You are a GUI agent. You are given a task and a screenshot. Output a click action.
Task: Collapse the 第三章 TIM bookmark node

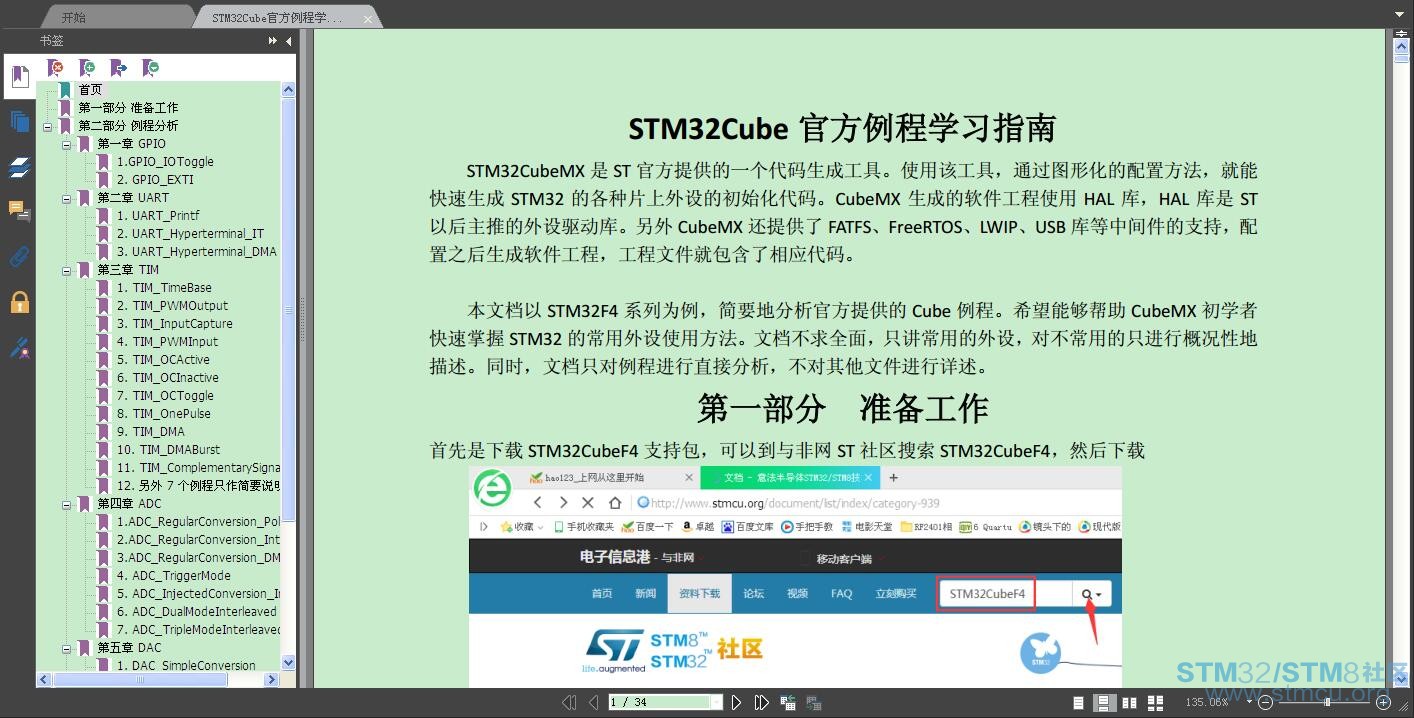coord(66,271)
